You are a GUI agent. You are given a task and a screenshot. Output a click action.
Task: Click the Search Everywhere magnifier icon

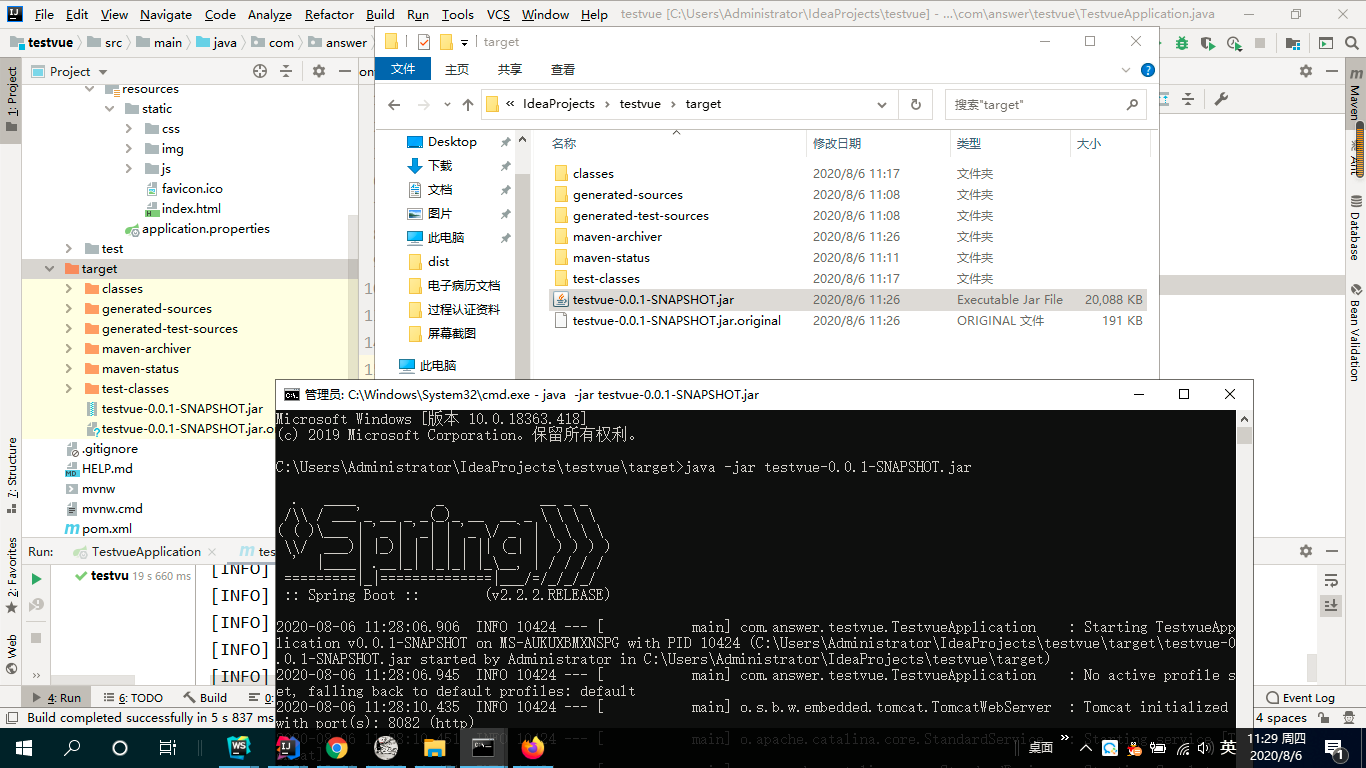pyautogui.click(x=1351, y=42)
